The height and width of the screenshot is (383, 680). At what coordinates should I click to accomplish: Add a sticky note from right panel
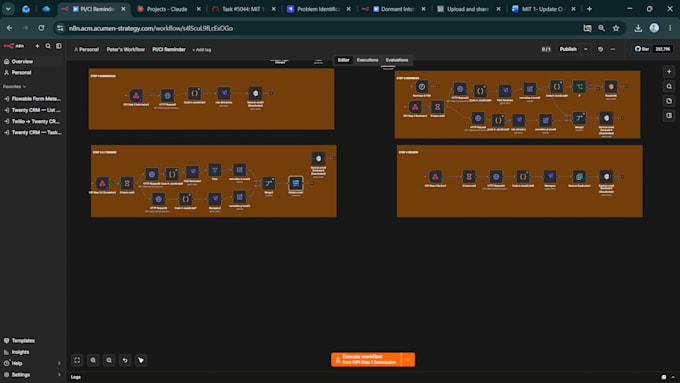pyautogui.click(x=669, y=101)
